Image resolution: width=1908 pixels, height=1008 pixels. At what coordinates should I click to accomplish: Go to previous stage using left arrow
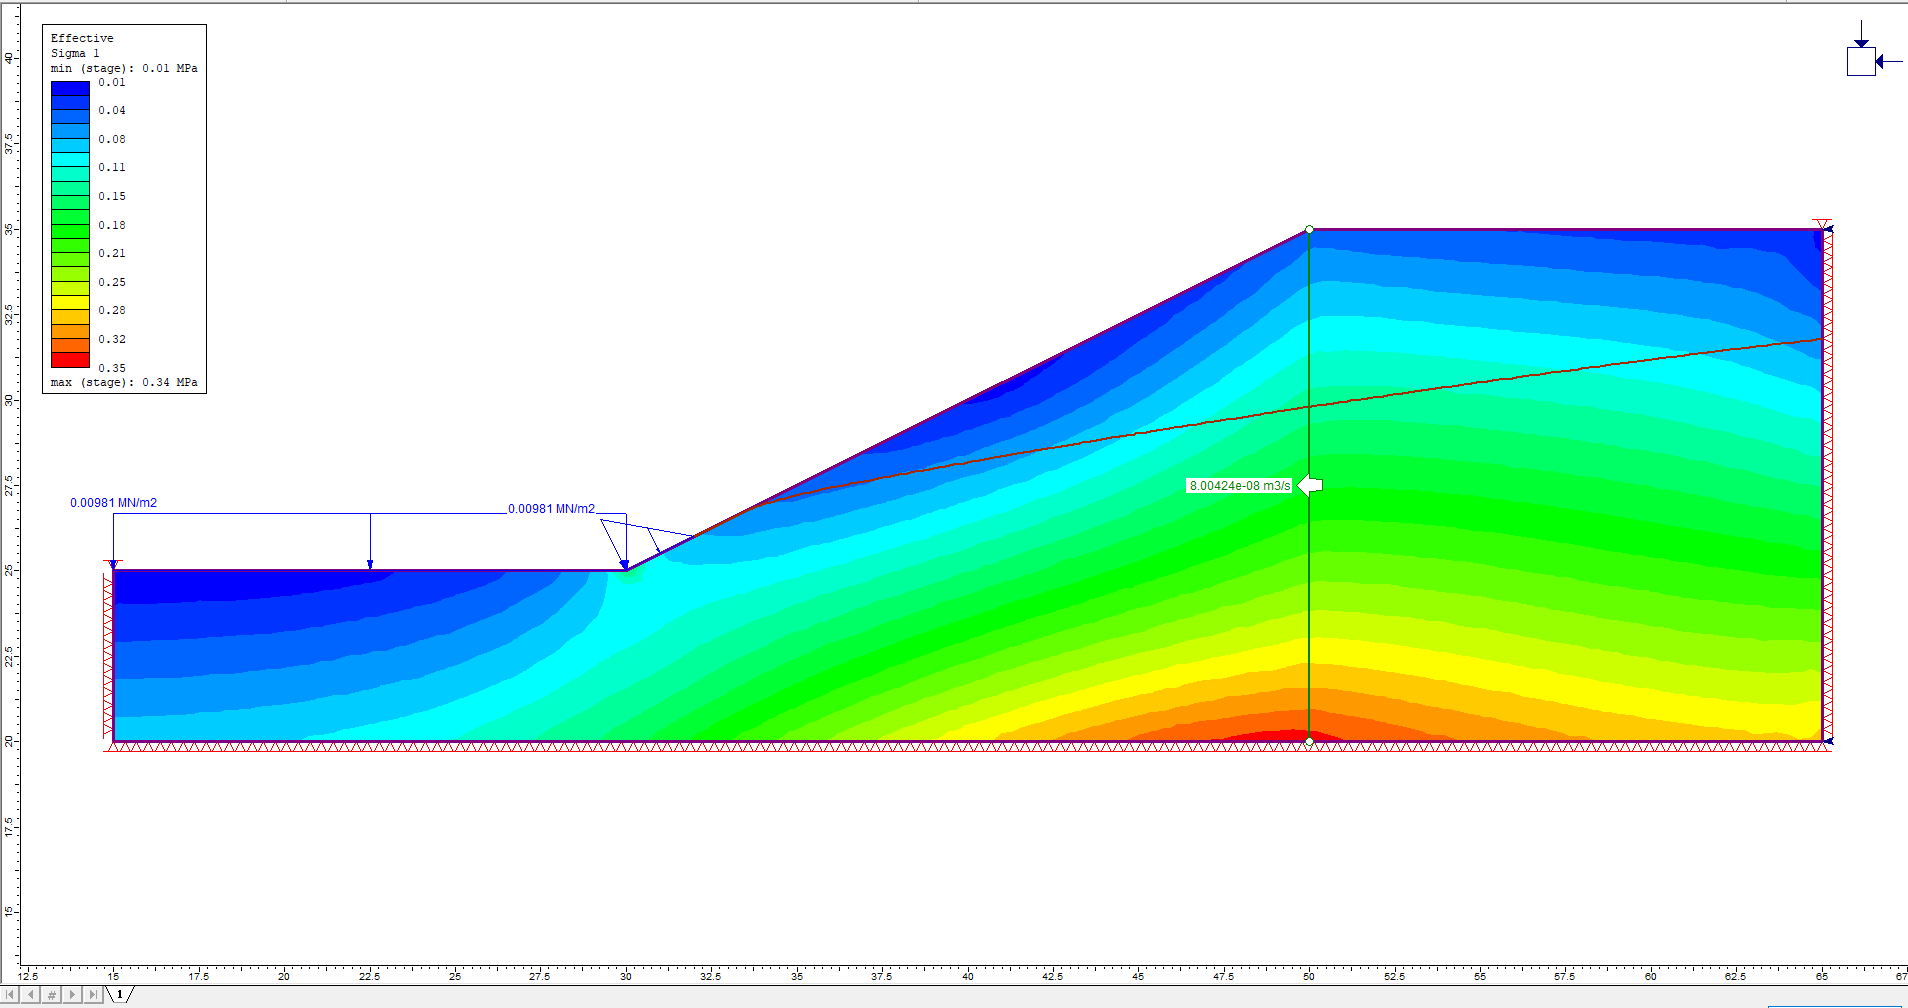pos(31,995)
